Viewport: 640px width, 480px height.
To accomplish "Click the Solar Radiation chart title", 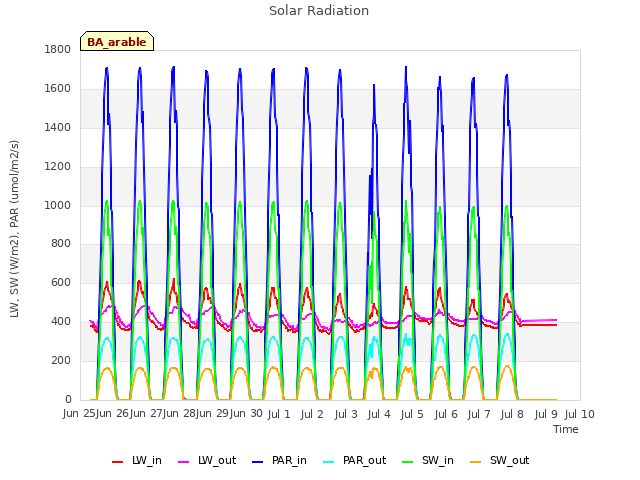I will click(319, 11).
